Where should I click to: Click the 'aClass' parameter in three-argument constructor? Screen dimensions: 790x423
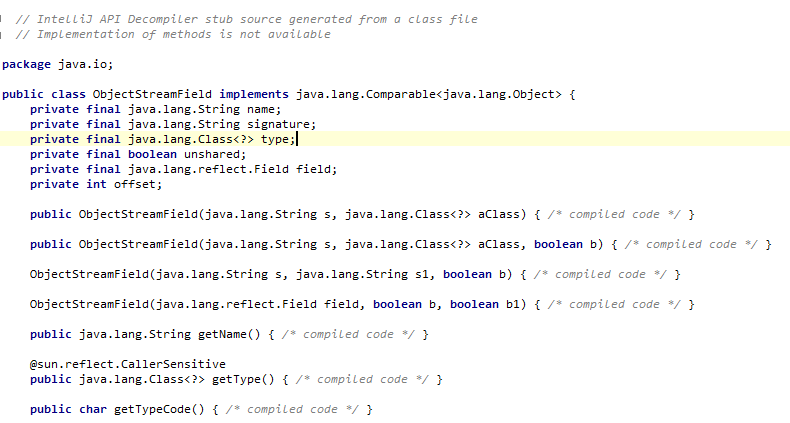[x=498, y=244]
